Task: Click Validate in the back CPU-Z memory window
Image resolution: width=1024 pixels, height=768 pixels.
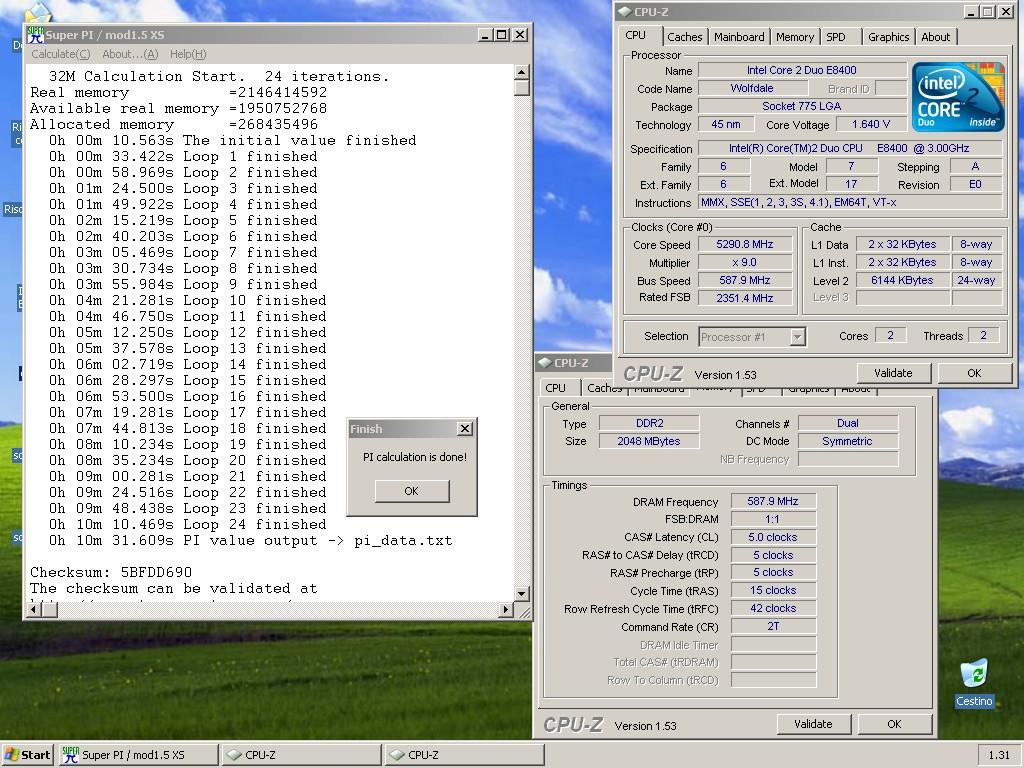Action: point(813,724)
